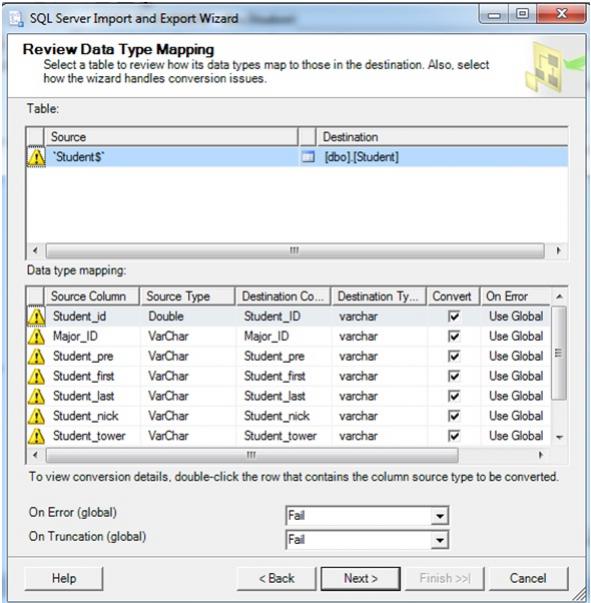Screen dimensions: 591x603
Task: Click Table list horizontal scrollbar thumb
Action: pyautogui.click(x=295, y=251)
